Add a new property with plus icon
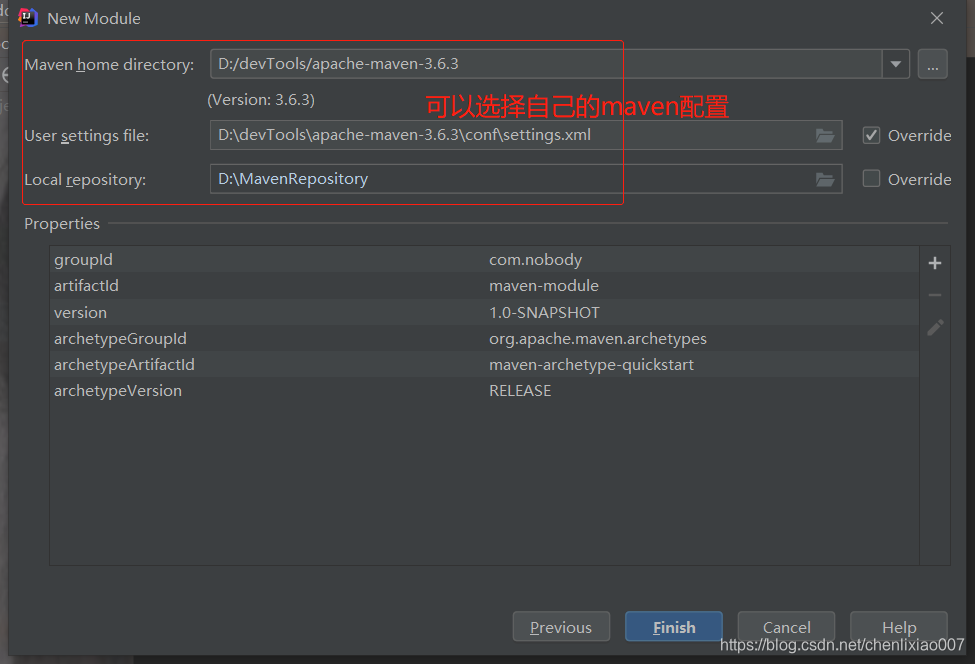This screenshot has height=664, width=975. 935,264
